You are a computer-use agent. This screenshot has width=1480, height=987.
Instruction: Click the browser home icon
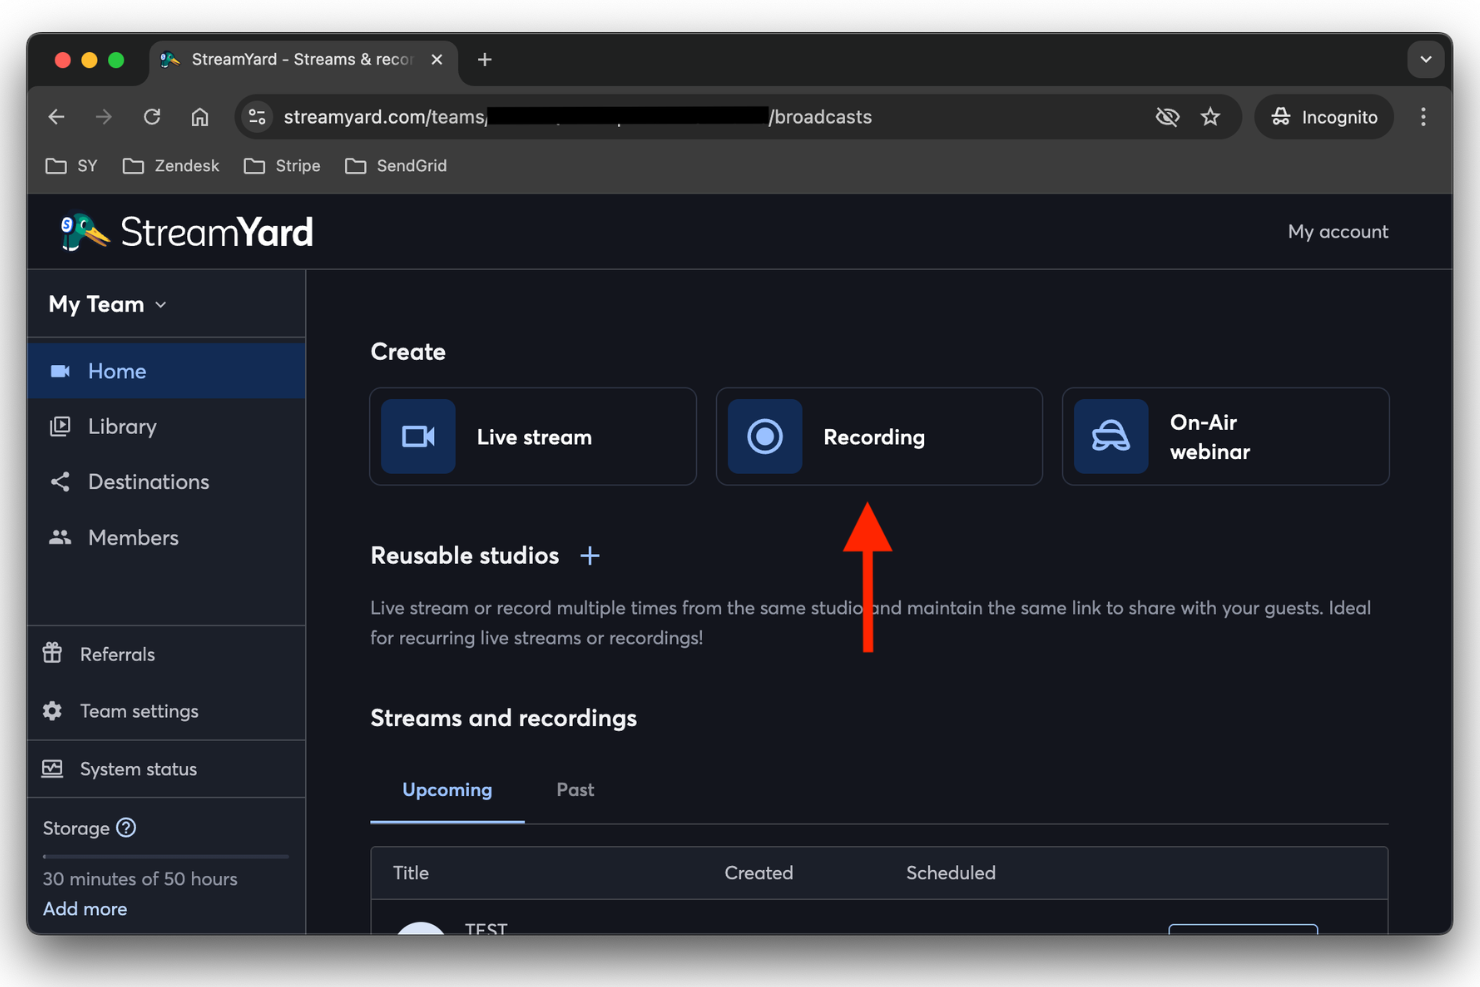point(200,117)
